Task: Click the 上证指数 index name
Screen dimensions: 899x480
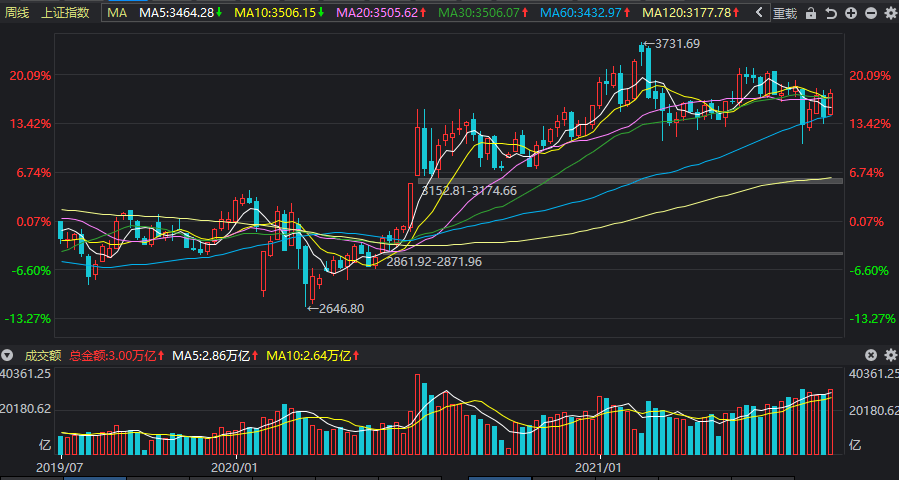Action: (x=65, y=13)
